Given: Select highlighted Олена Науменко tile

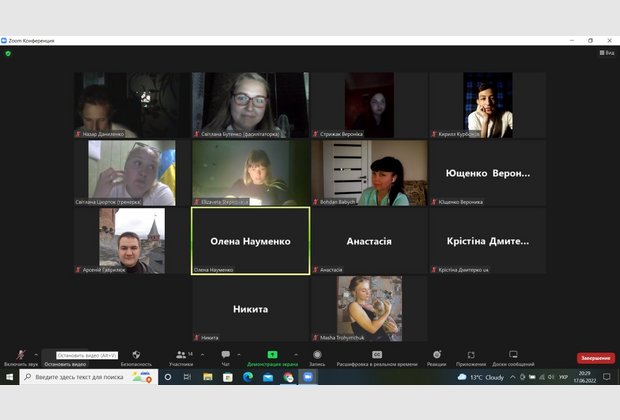Looking at the screenshot, I should click(x=251, y=241).
